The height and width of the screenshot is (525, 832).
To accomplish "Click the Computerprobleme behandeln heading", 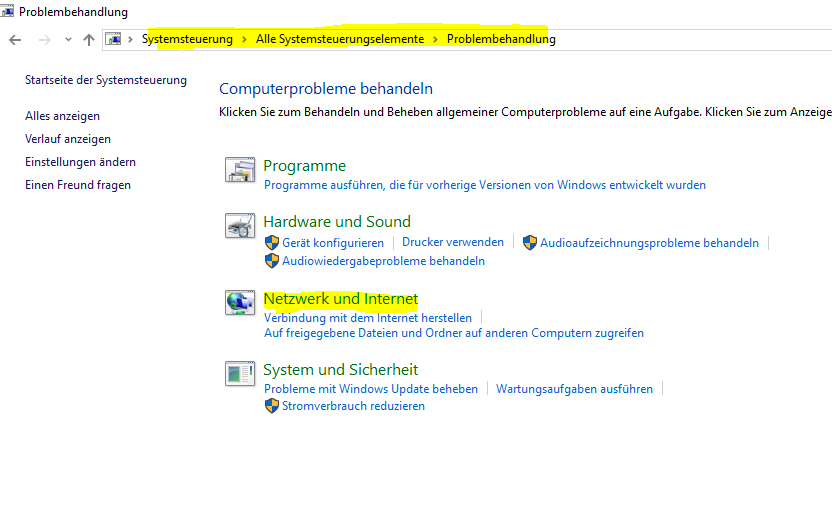I will pos(326,89).
